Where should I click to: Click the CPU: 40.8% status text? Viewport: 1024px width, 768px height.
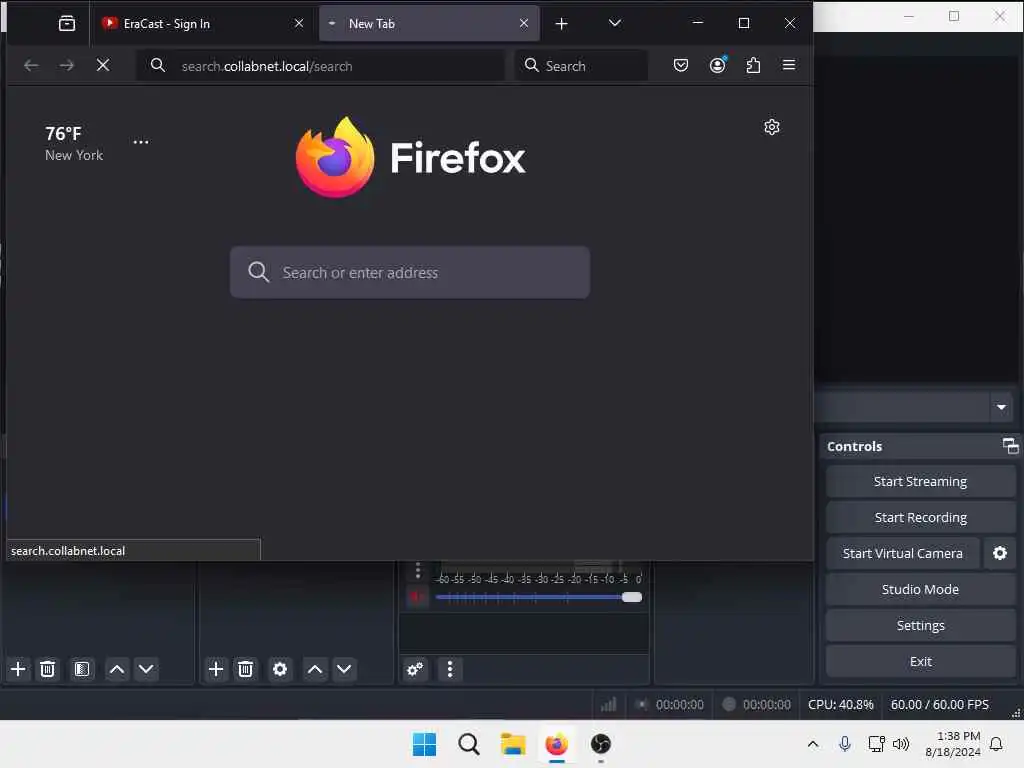pyautogui.click(x=840, y=704)
